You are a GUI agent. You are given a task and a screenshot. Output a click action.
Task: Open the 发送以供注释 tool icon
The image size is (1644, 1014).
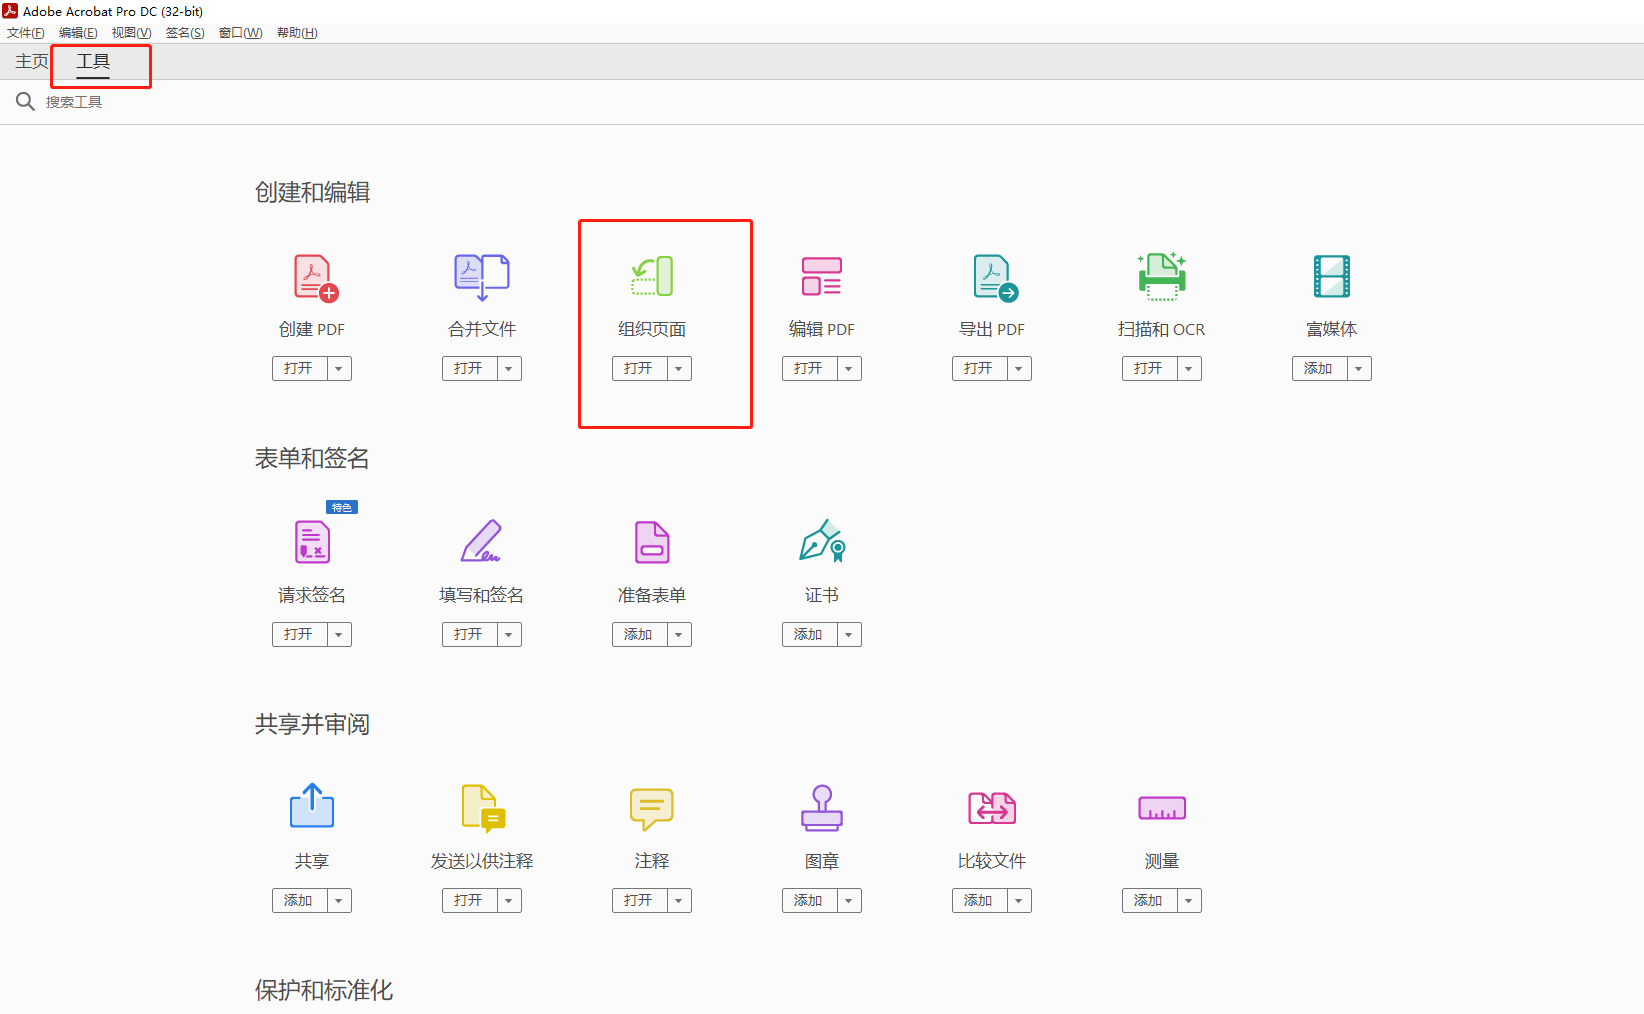(483, 808)
